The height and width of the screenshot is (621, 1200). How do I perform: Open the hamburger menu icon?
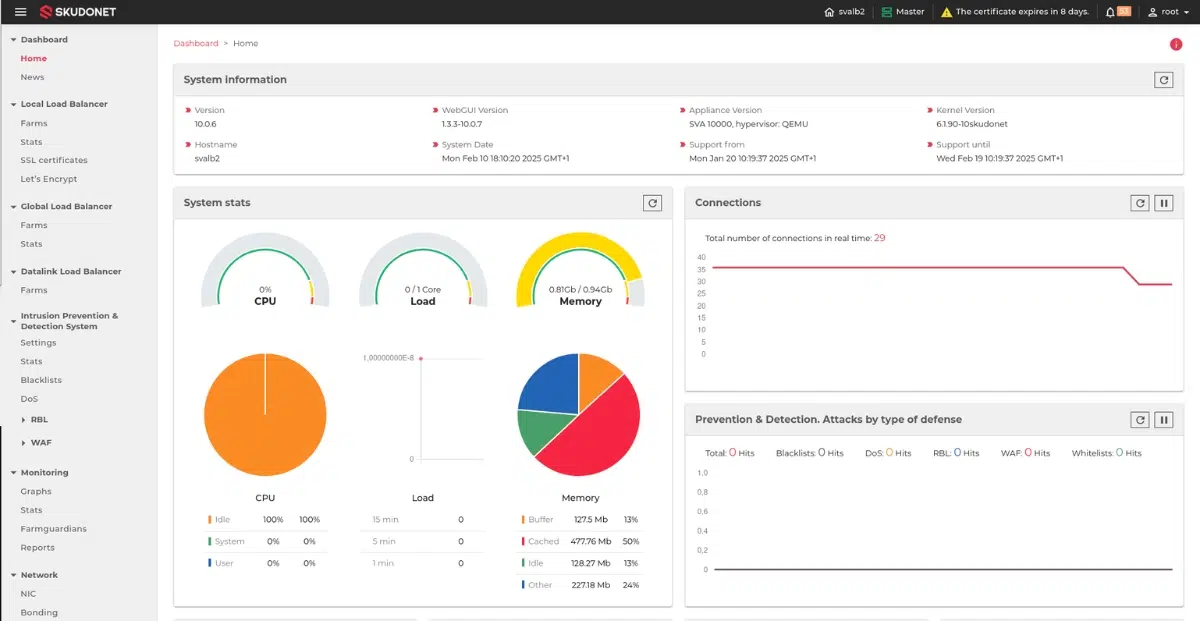(20, 12)
